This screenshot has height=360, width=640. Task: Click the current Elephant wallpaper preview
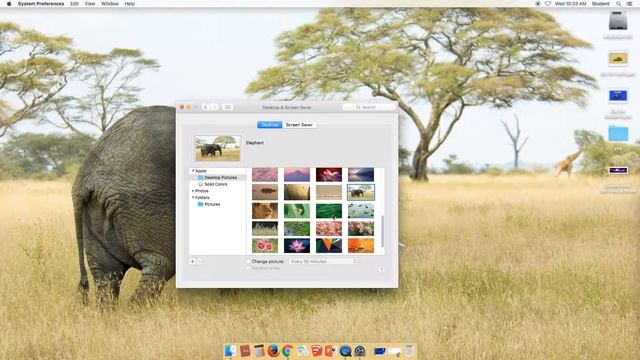(217, 149)
